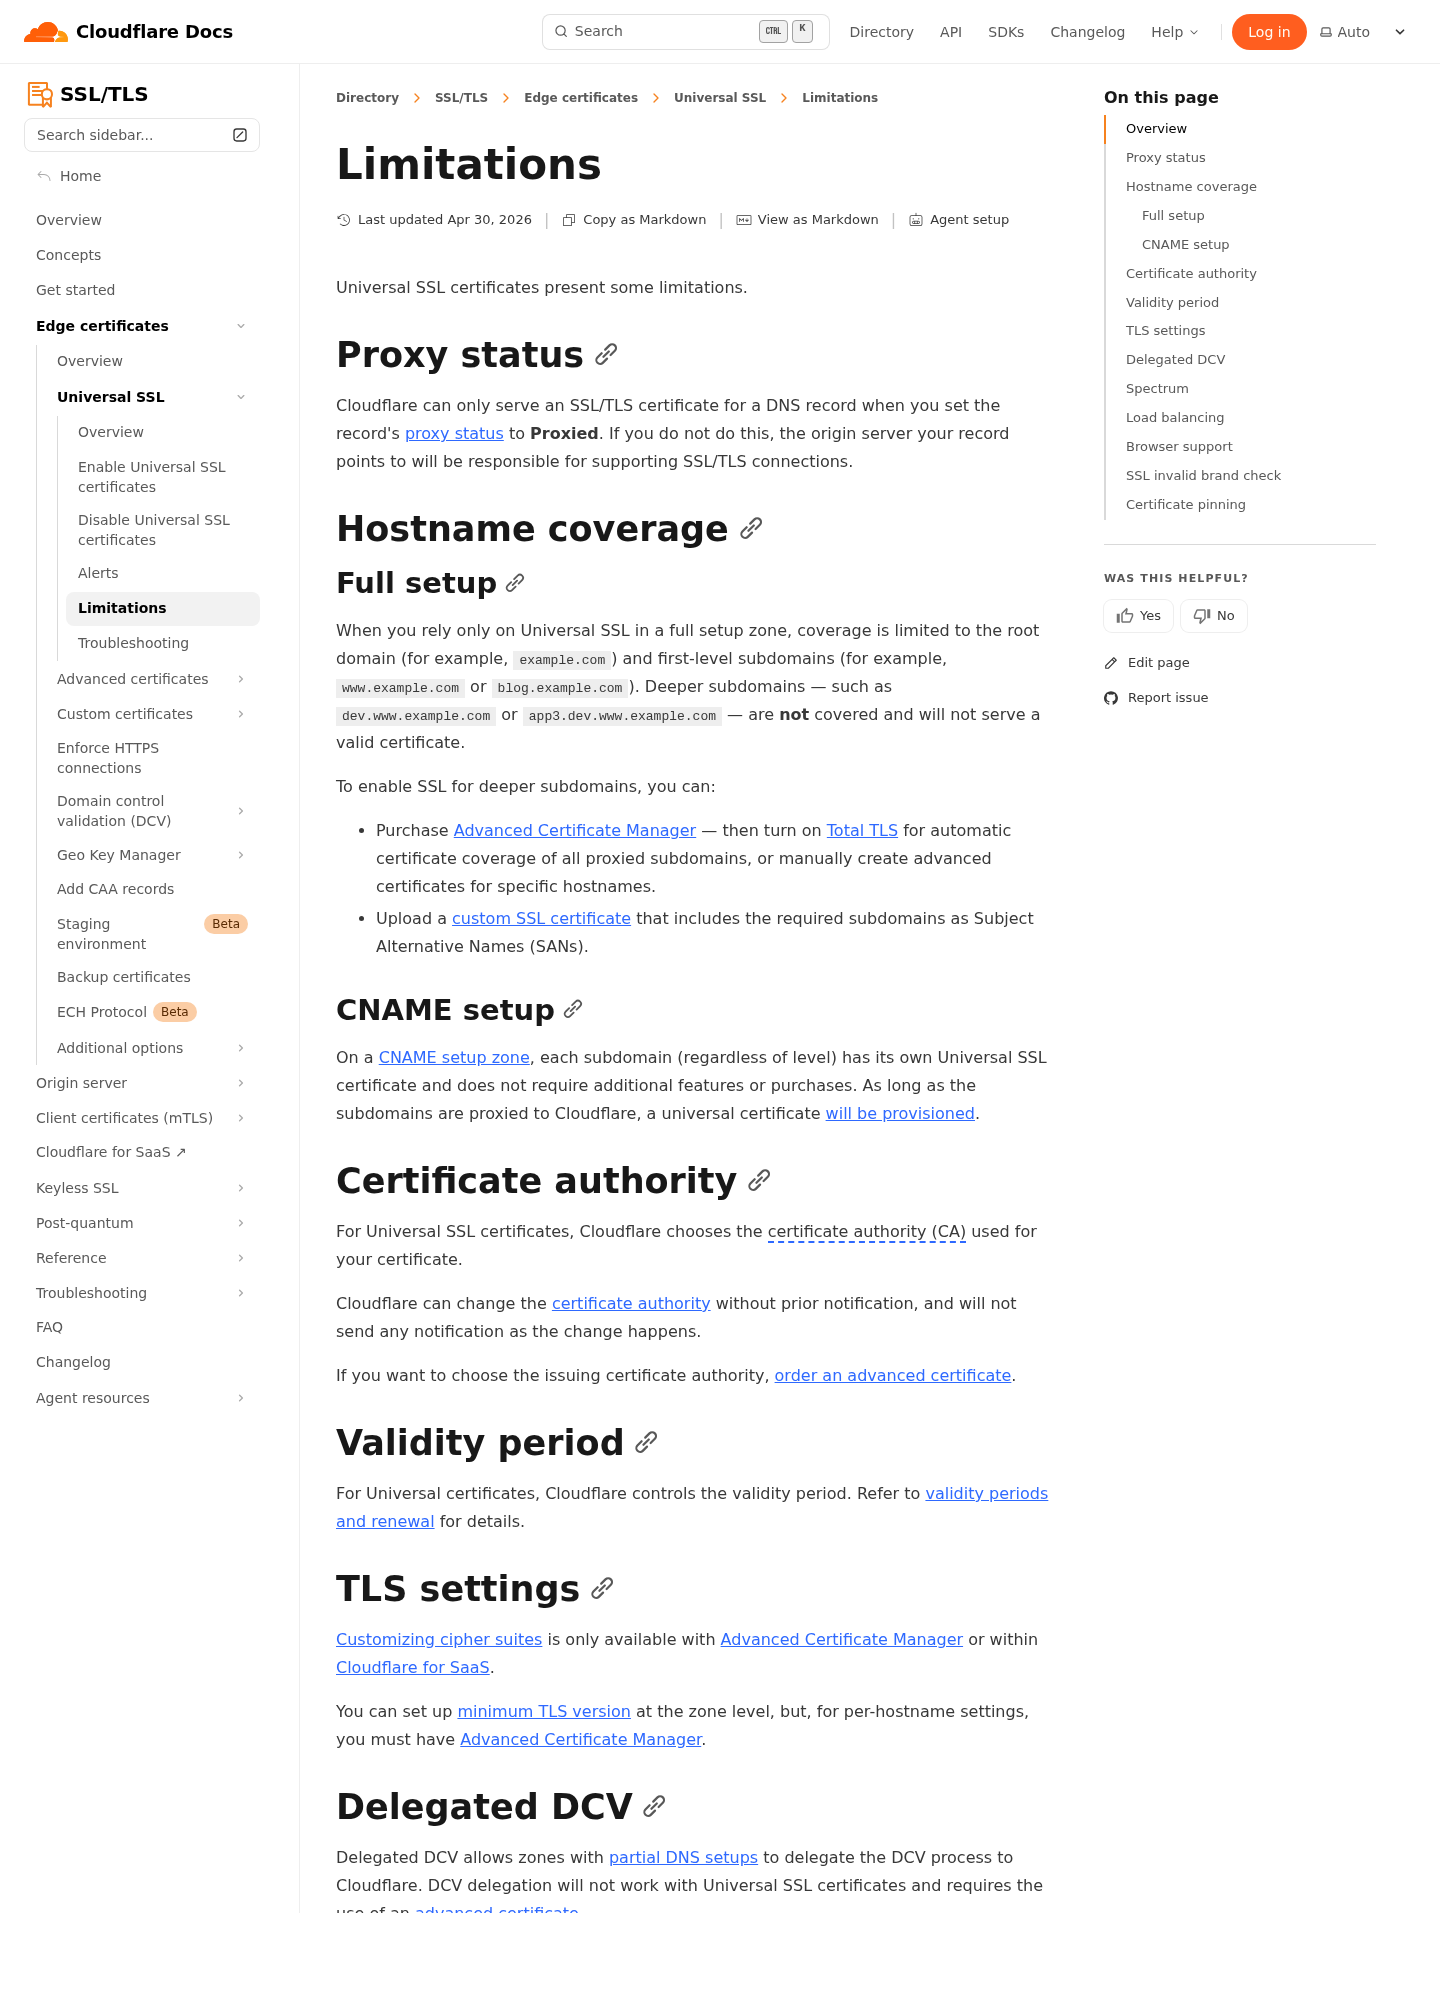This screenshot has height=2000, width=1440.
Task: Open Staging environment beta sidebar item
Action: coord(152,934)
